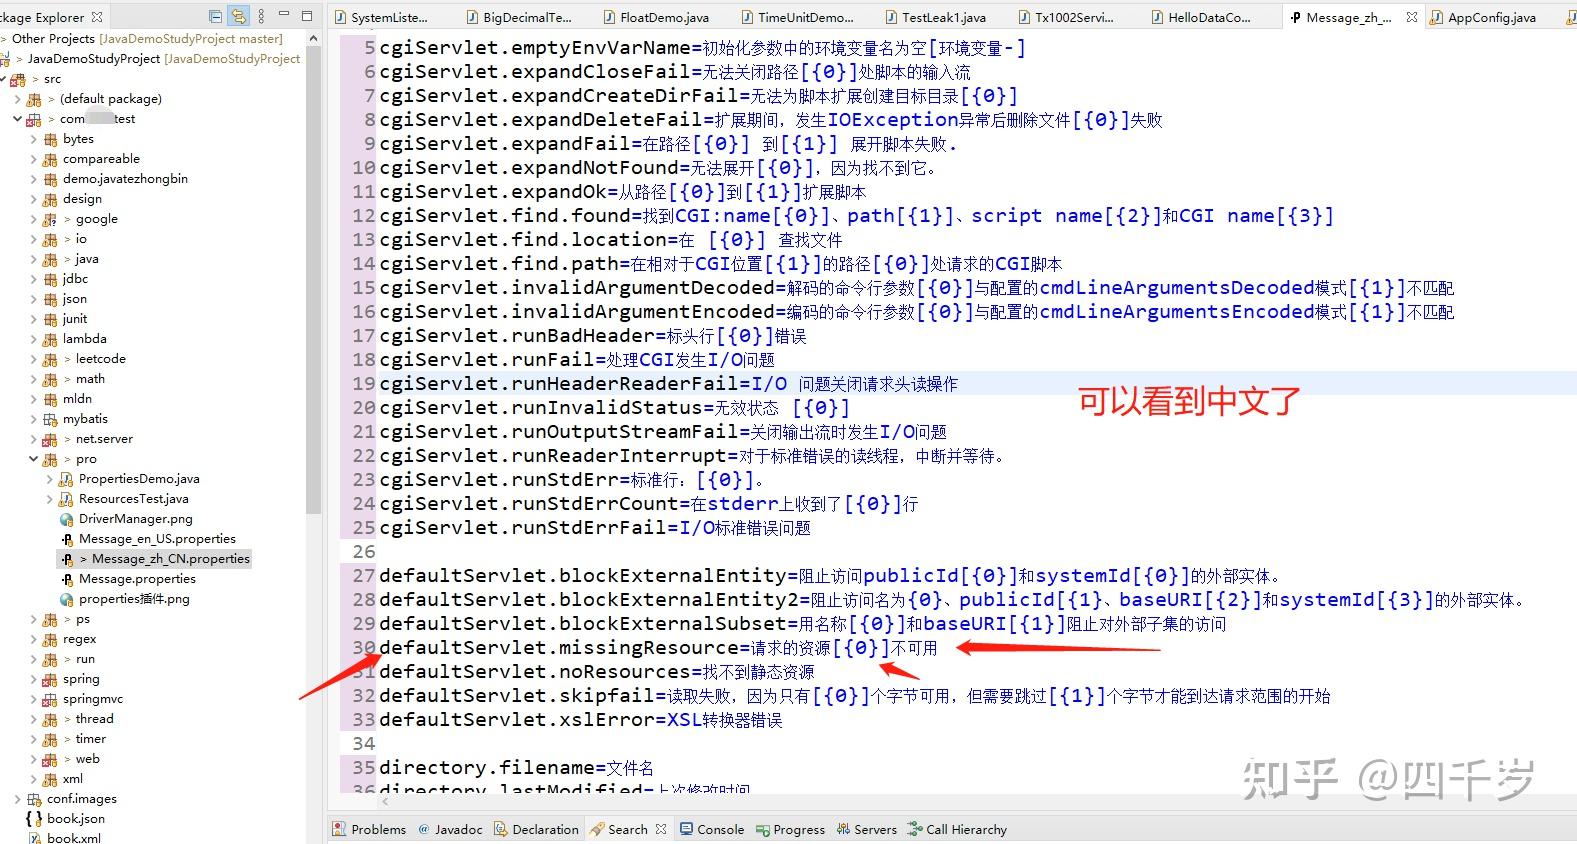Expand the PropertiesDemo.java node
Image resolution: width=1577 pixels, height=844 pixels.
50,479
